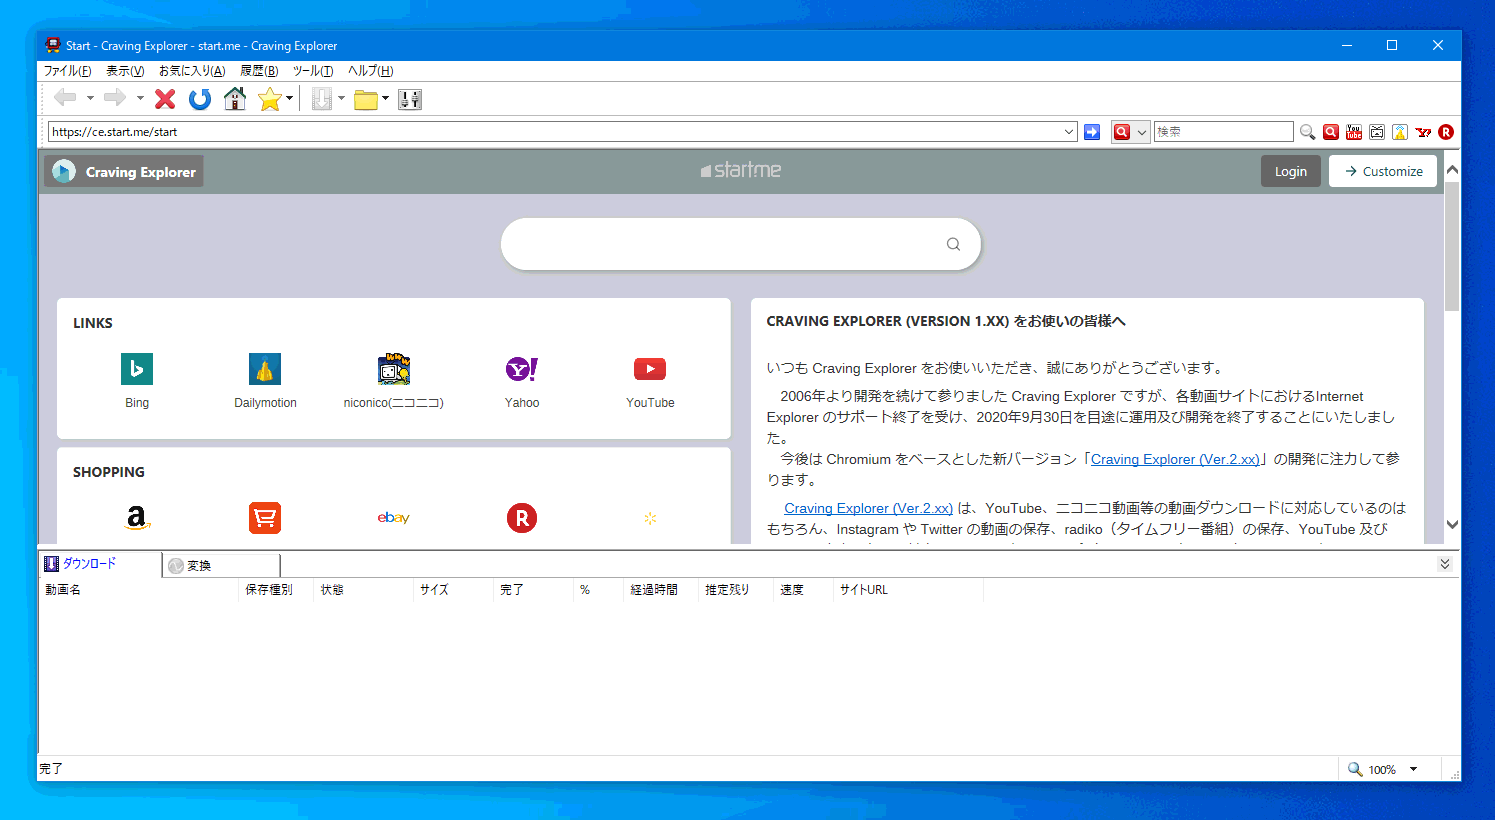Click the yellow star favorites icon
1495x820 pixels.
tap(269, 98)
